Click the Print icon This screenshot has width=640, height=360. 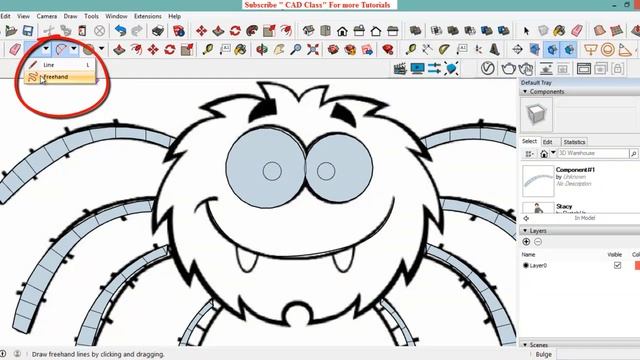click(x=158, y=31)
